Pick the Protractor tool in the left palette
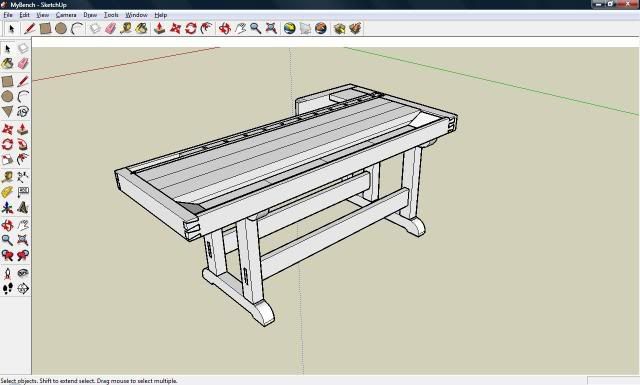The height and width of the screenshot is (385, 640). click(7, 192)
